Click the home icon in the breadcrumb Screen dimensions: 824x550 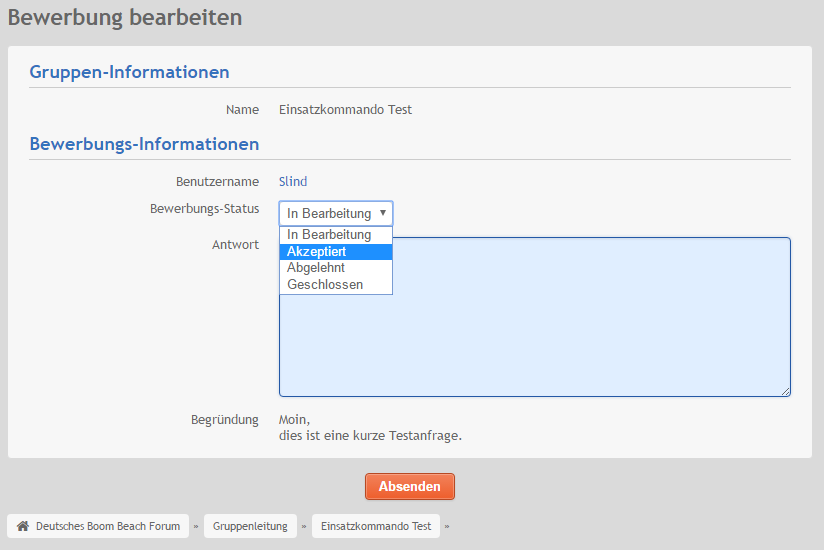tap(23, 526)
